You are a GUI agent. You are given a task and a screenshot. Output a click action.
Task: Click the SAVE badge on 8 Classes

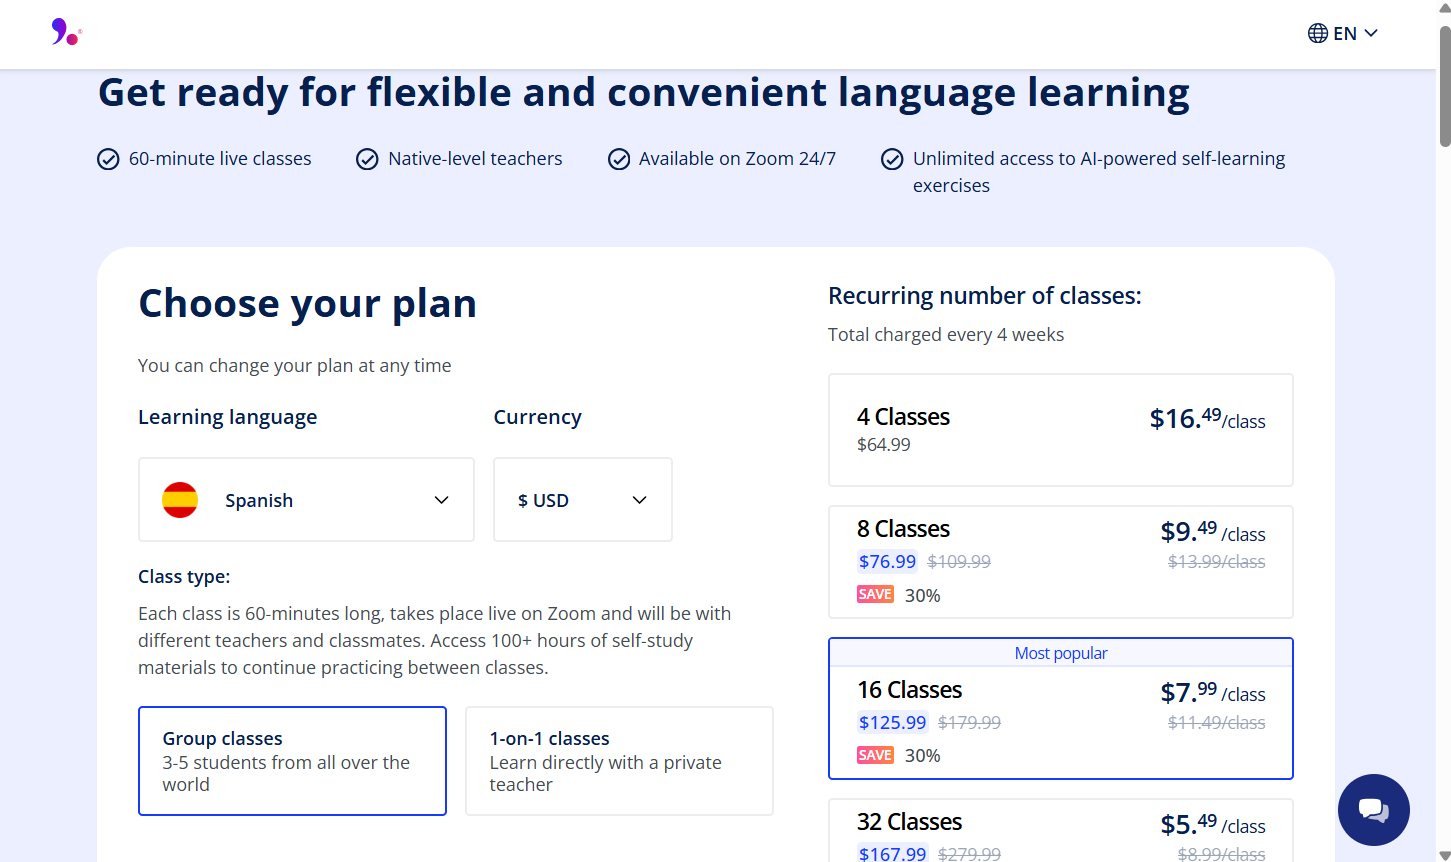coord(875,595)
